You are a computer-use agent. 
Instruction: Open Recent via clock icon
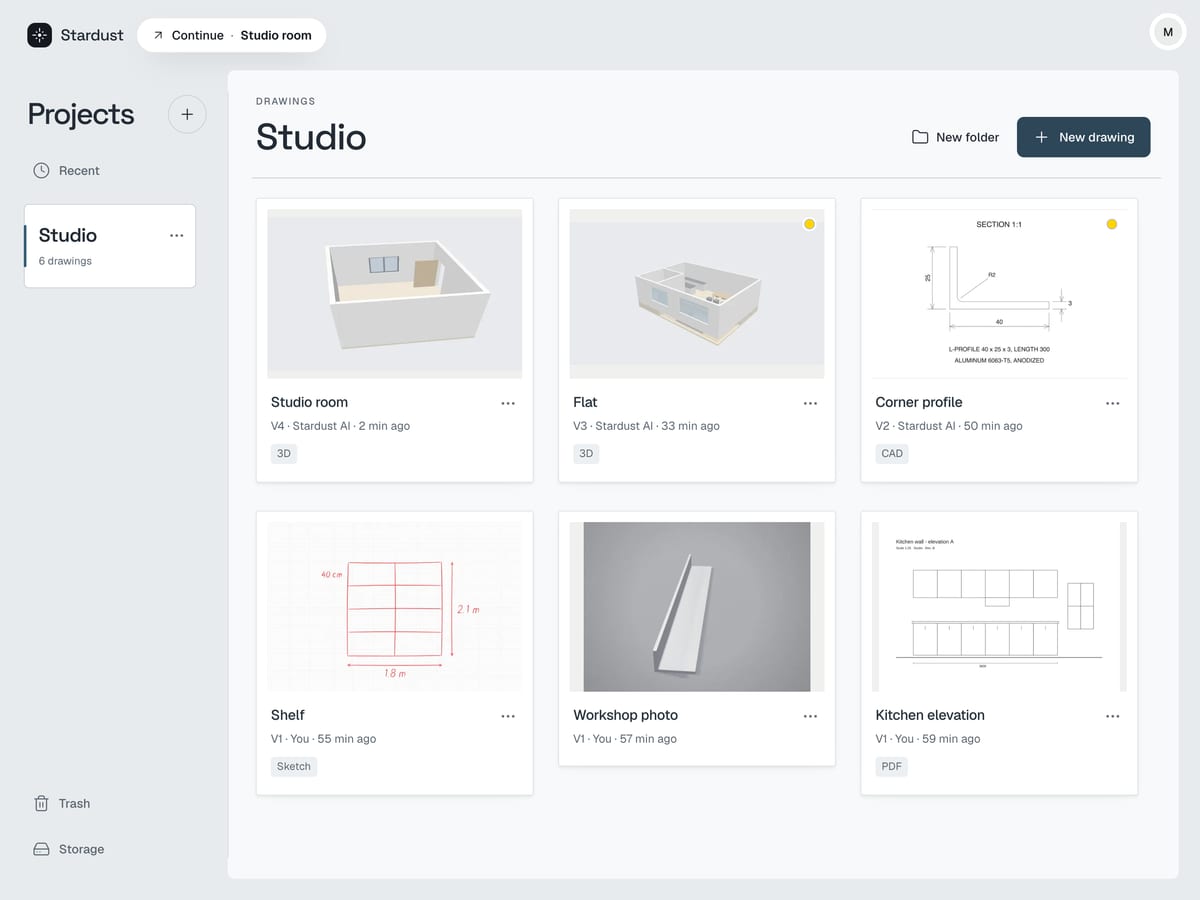[41, 171]
